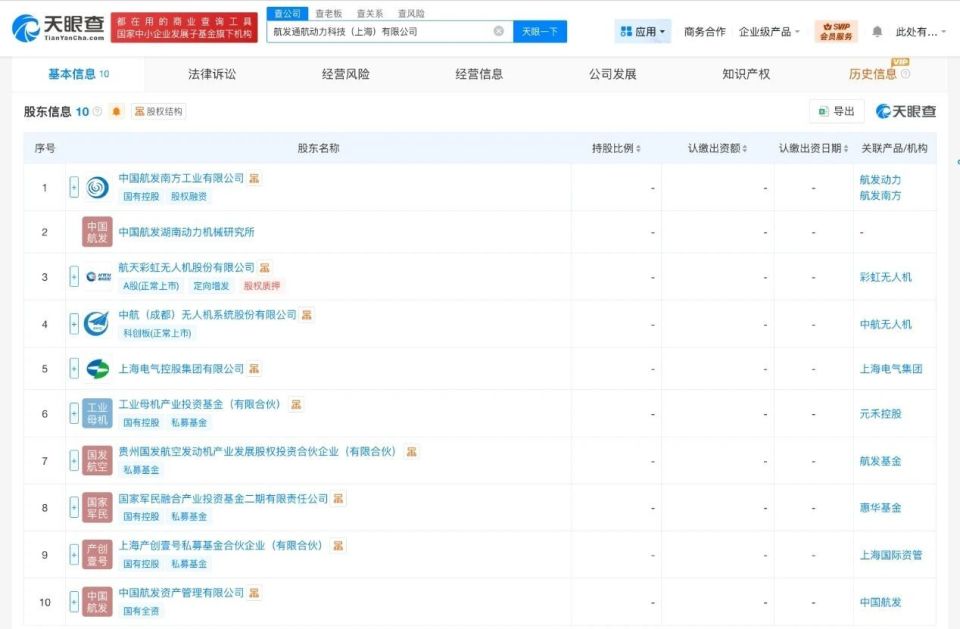The height and width of the screenshot is (629, 960).
Task: Click the orange bell icon next to 股东信息
Action: [x=116, y=111]
